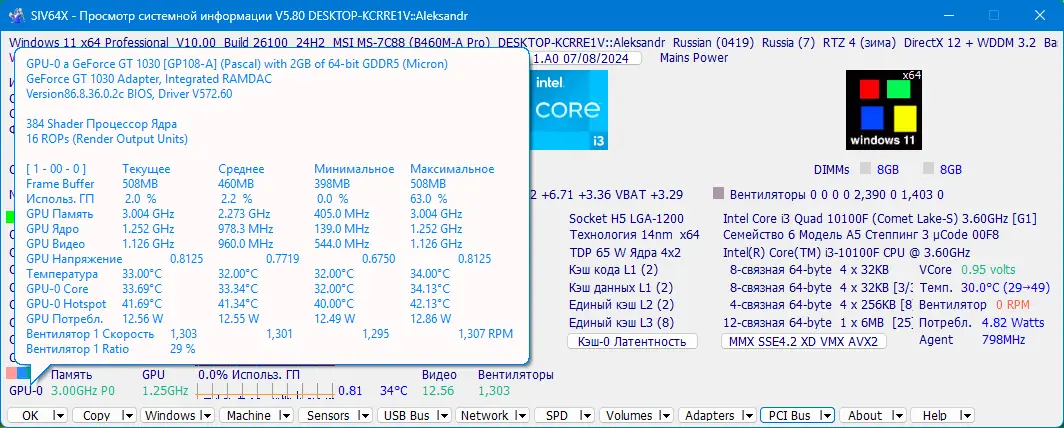The height and width of the screenshot is (428, 1064).
Task: Click the Вентилятор 1 Ratio 29 % line
Action: pyautogui.click(x=111, y=349)
